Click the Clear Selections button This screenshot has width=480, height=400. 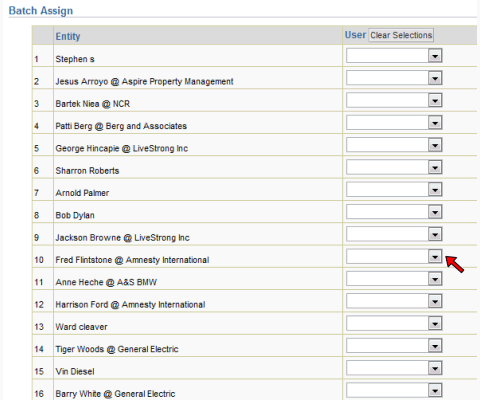pyautogui.click(x=401, y=35)
